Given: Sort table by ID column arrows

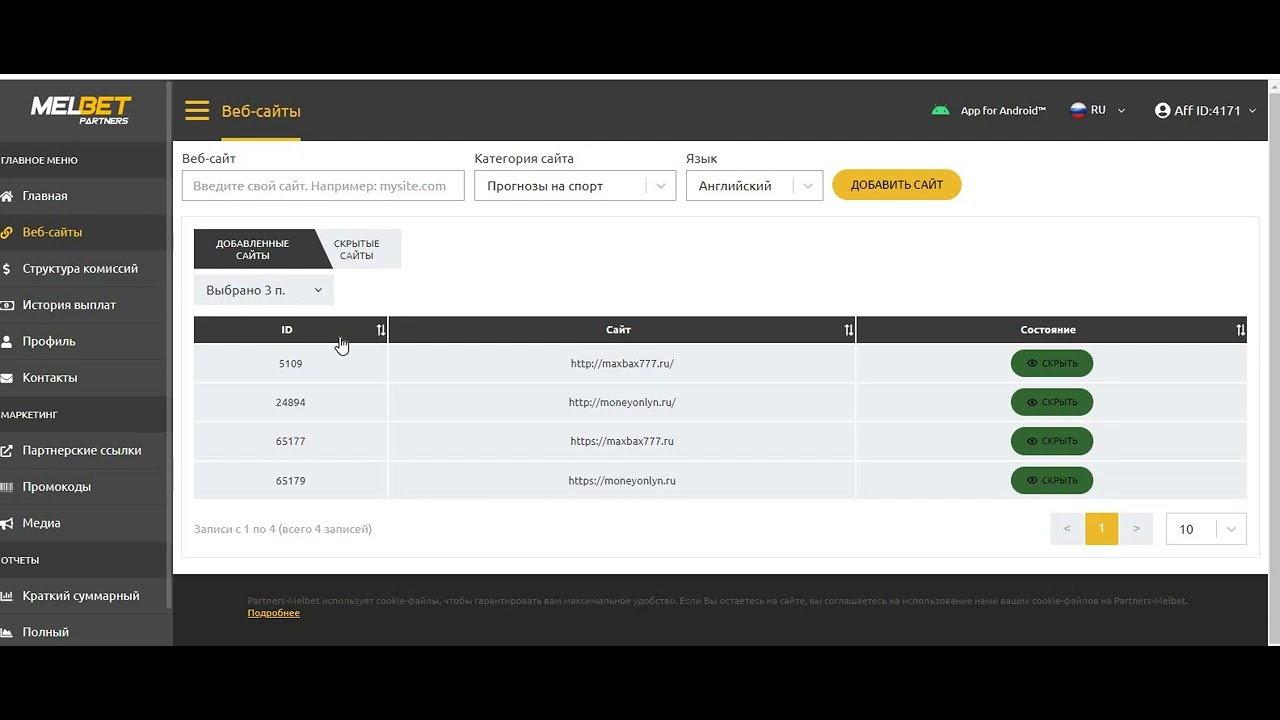Looking at the screenshot, I should pyautogui.click(x=380, y=330).
